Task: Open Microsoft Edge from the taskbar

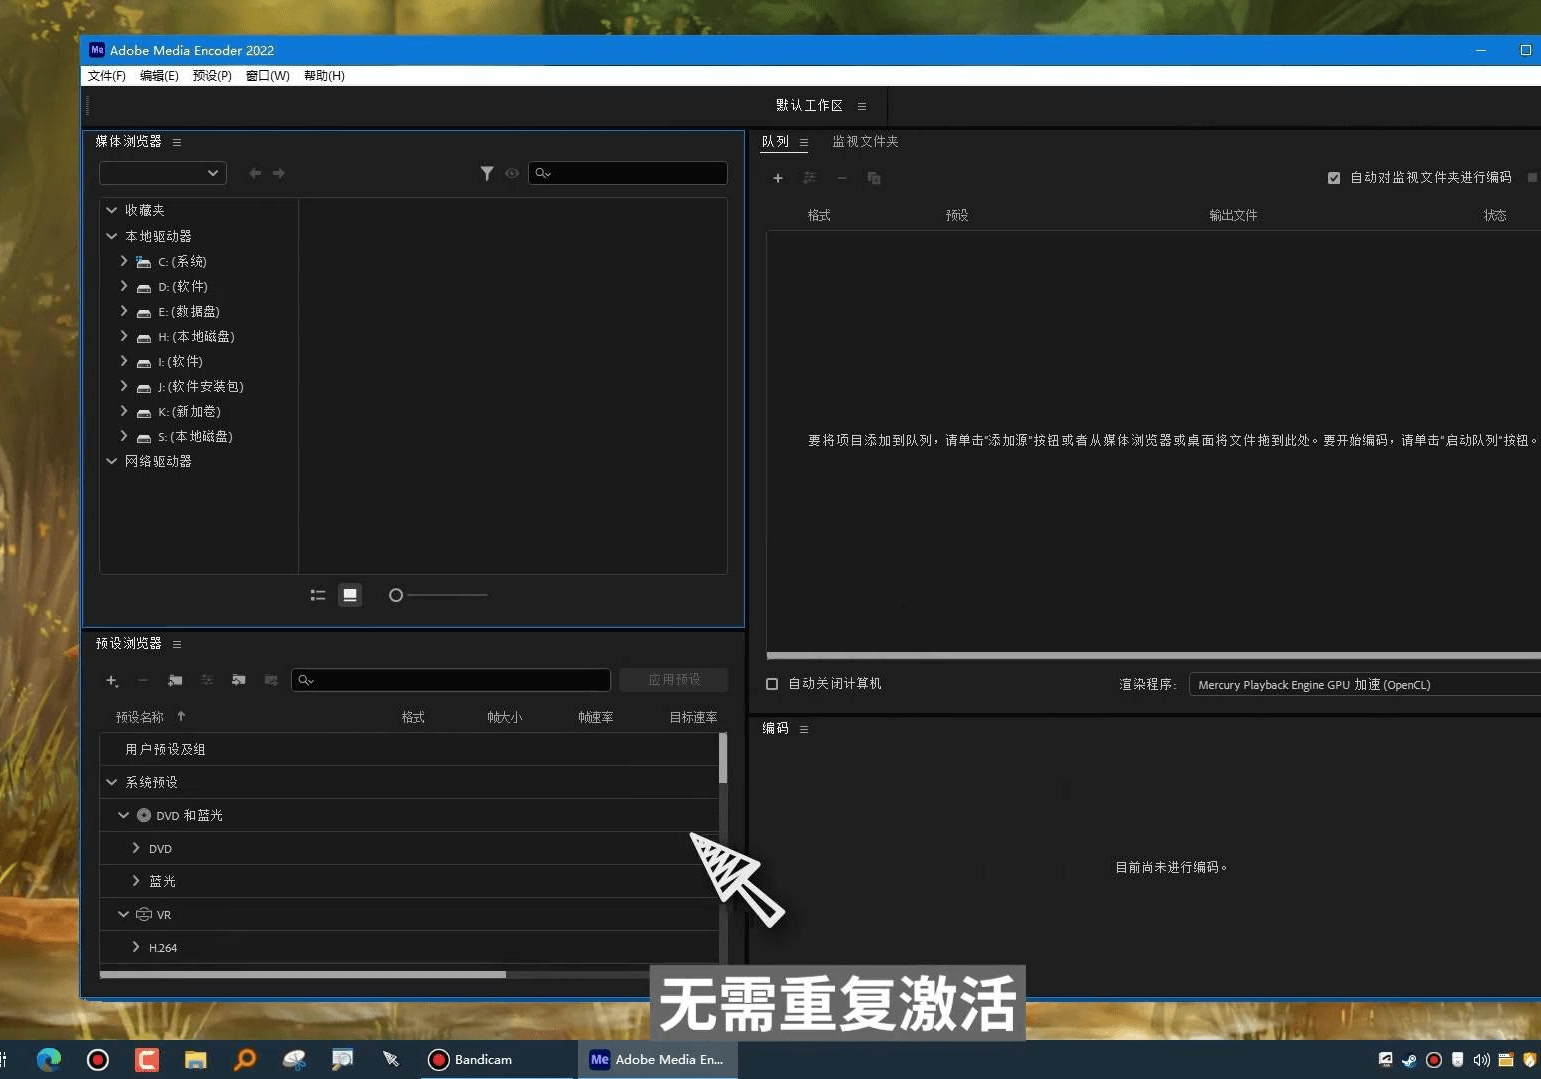Action: pyautogui.click(x=49, y=1059)
